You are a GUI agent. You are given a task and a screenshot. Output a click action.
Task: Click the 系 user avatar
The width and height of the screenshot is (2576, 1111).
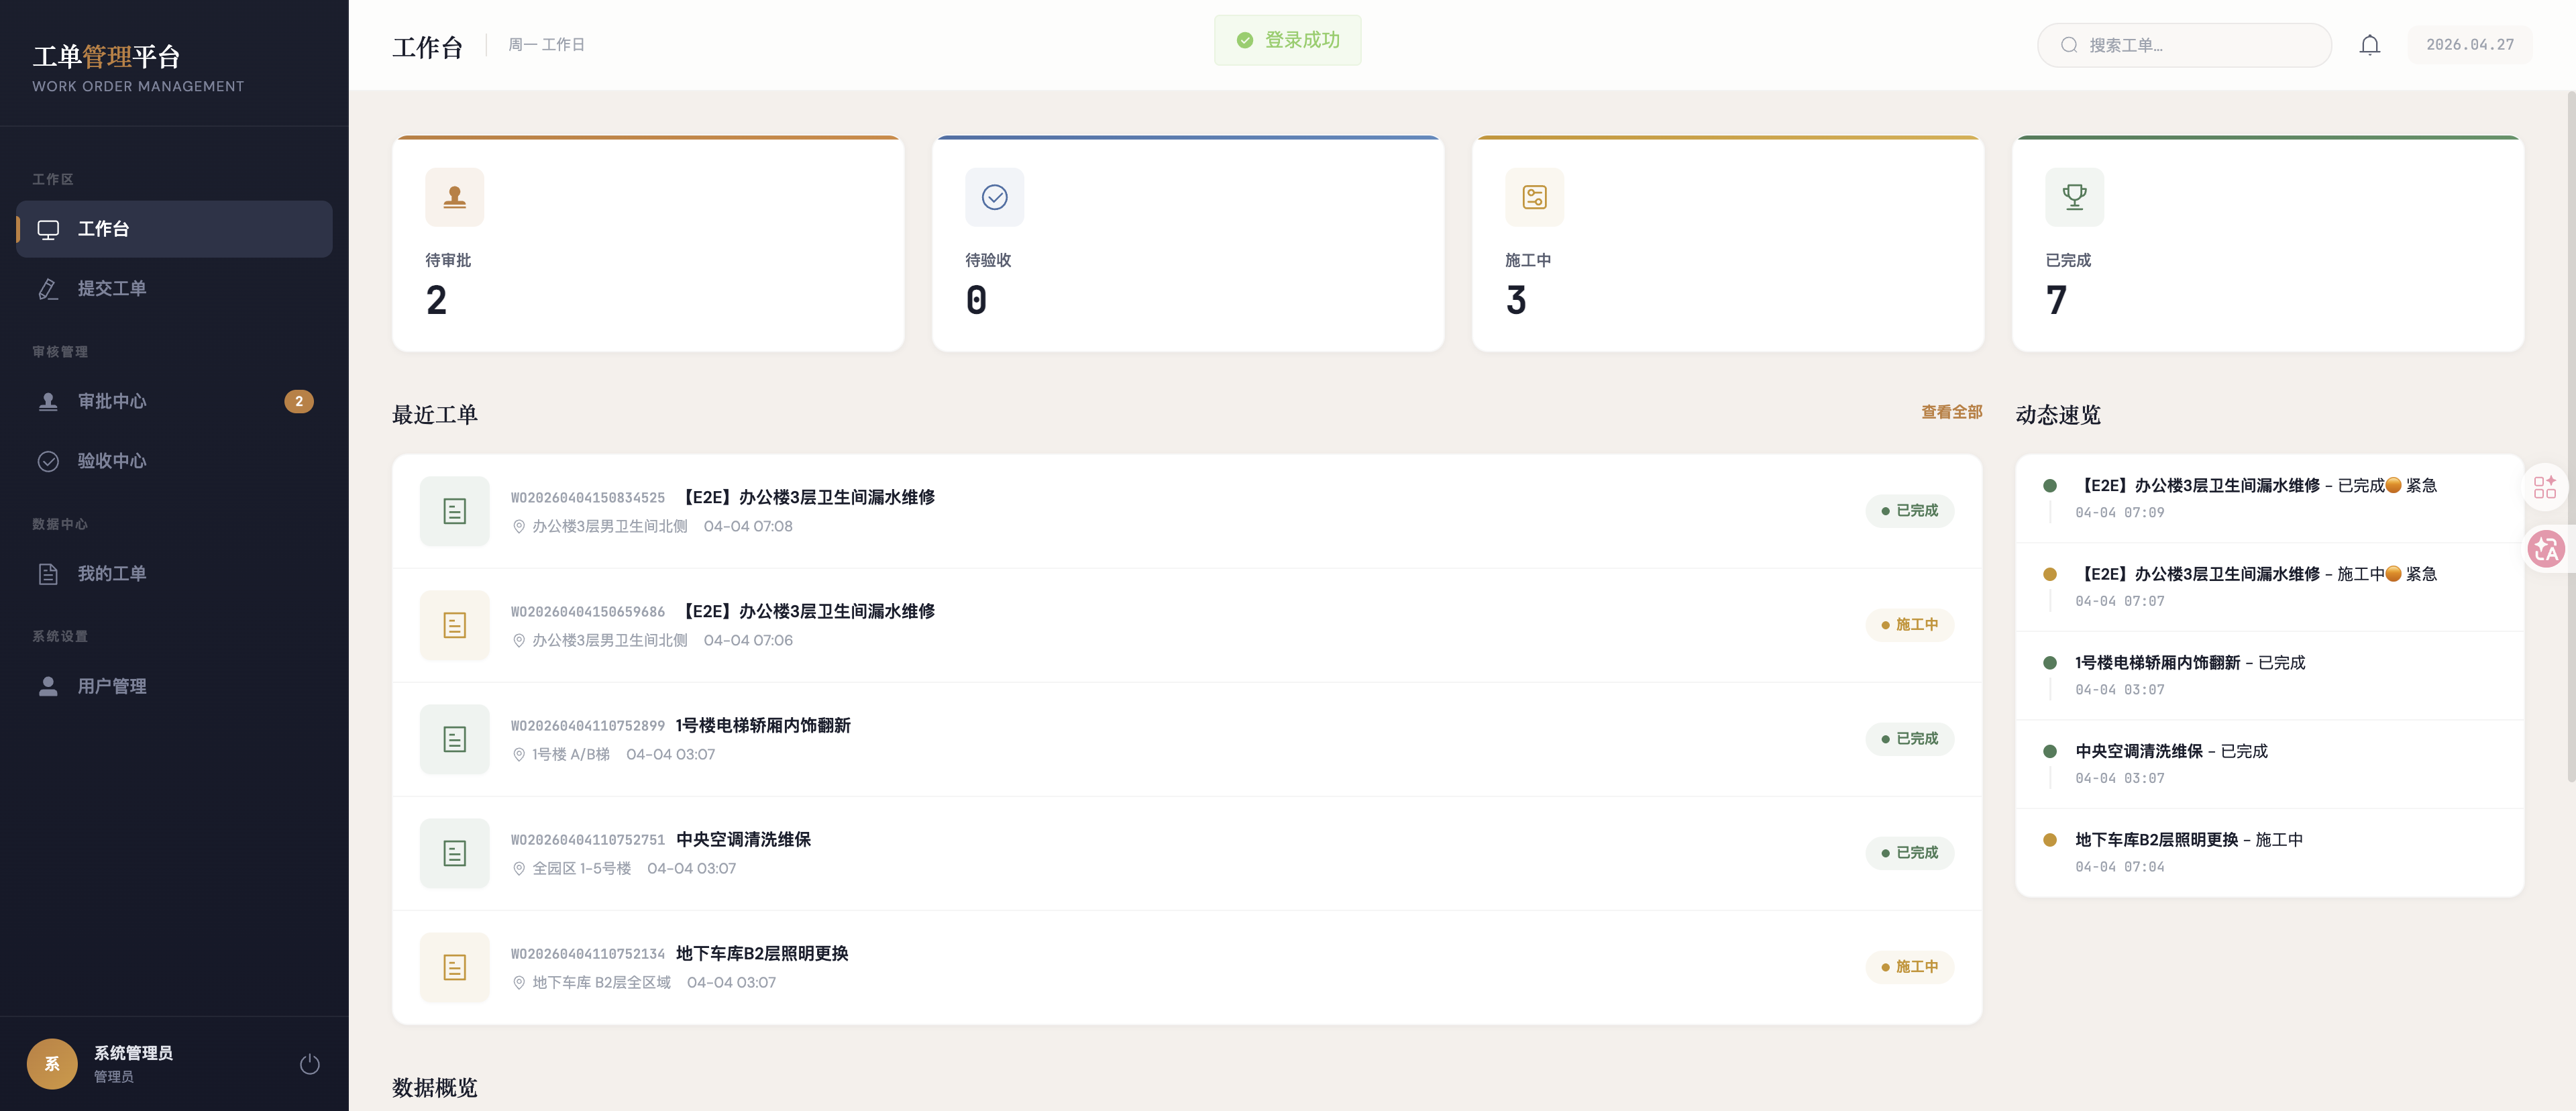(52, 1064)
